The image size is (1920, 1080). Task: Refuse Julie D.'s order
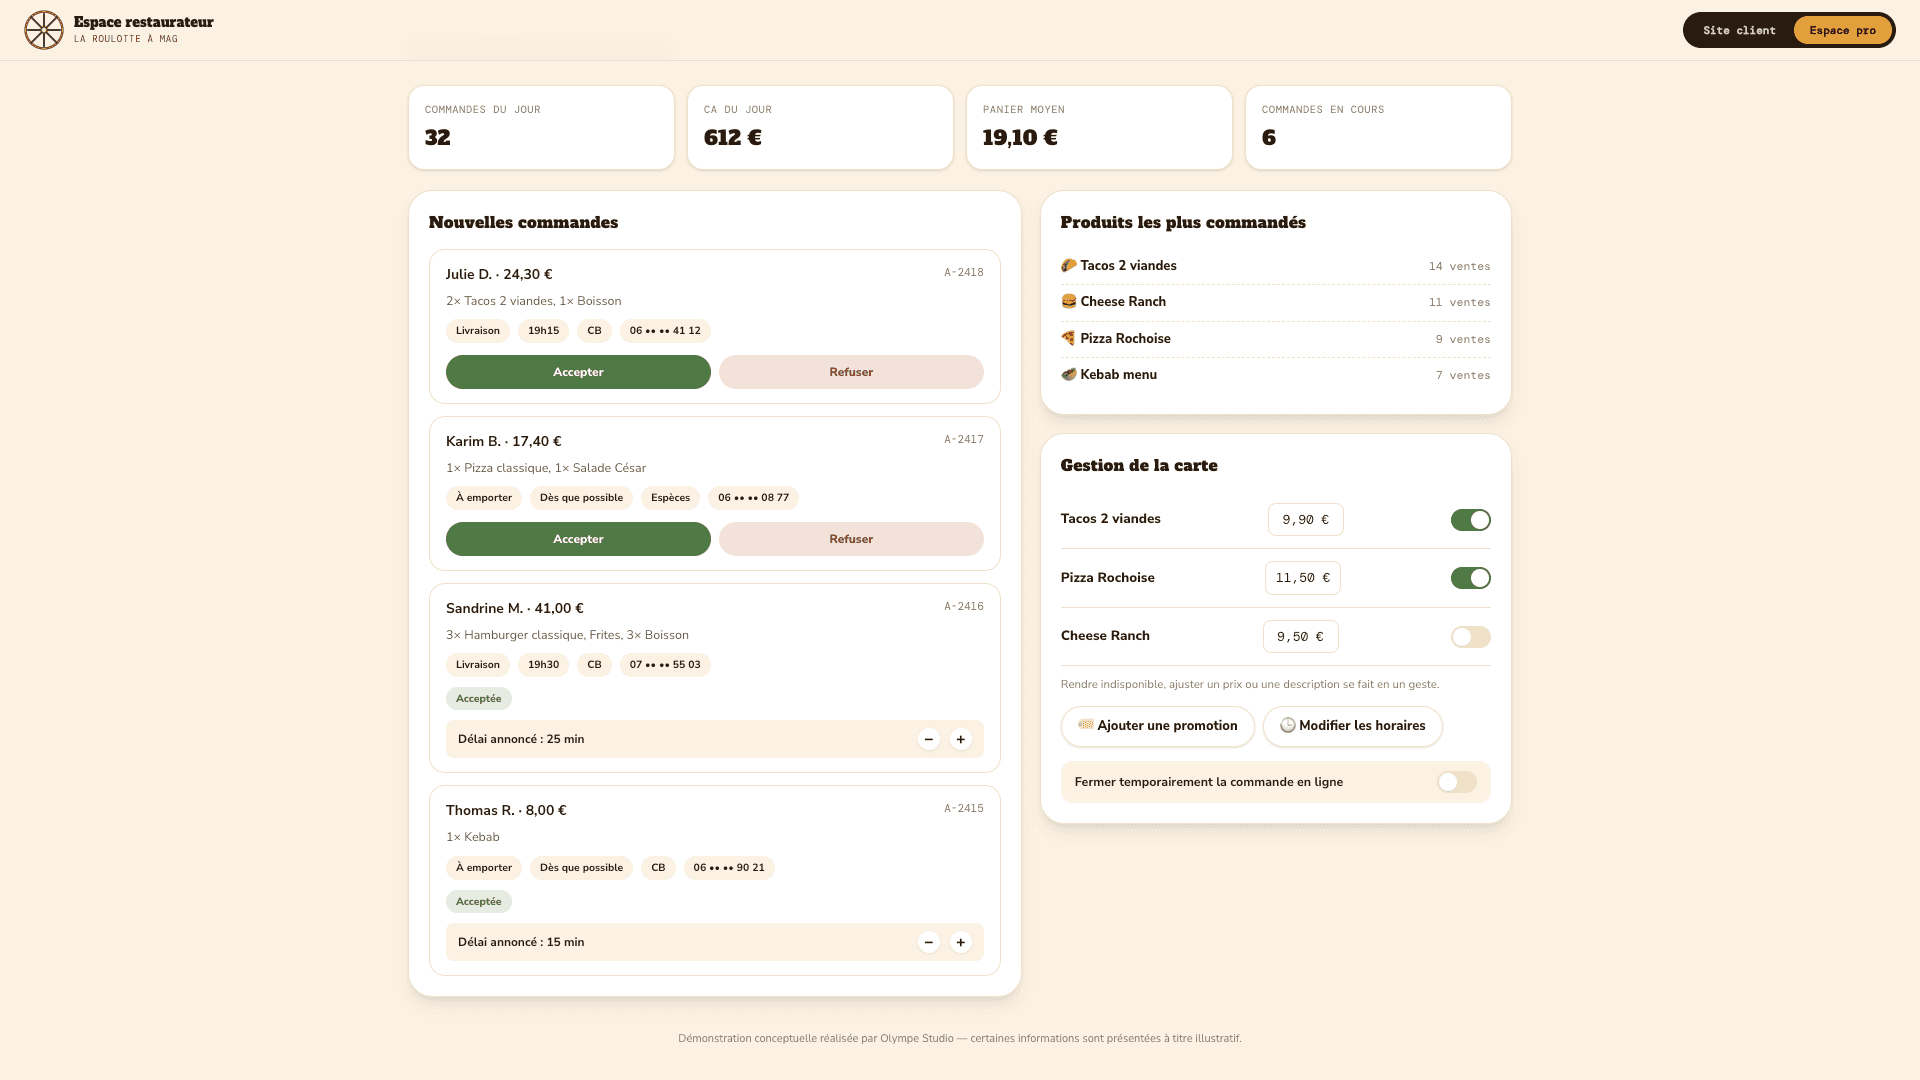pyautogui.click(x=851, y=372)
